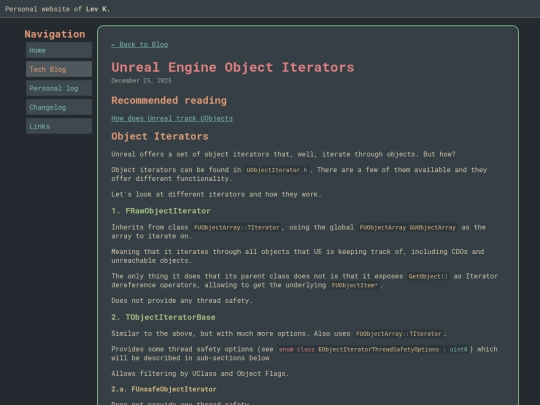This screenshot has width=540, height=405.
Task: Click the 'Navigation' sidebar heading
Action: (55, 34)
